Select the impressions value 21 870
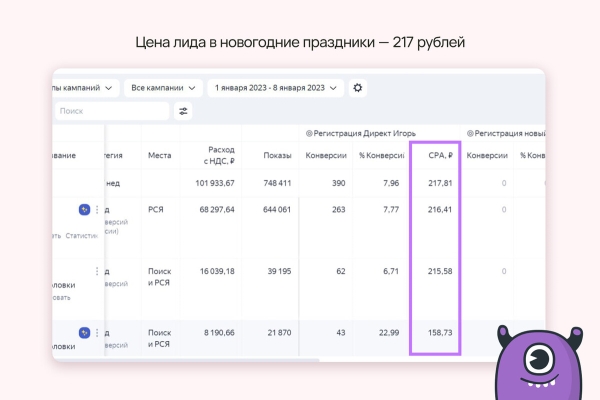 [279, 333]
